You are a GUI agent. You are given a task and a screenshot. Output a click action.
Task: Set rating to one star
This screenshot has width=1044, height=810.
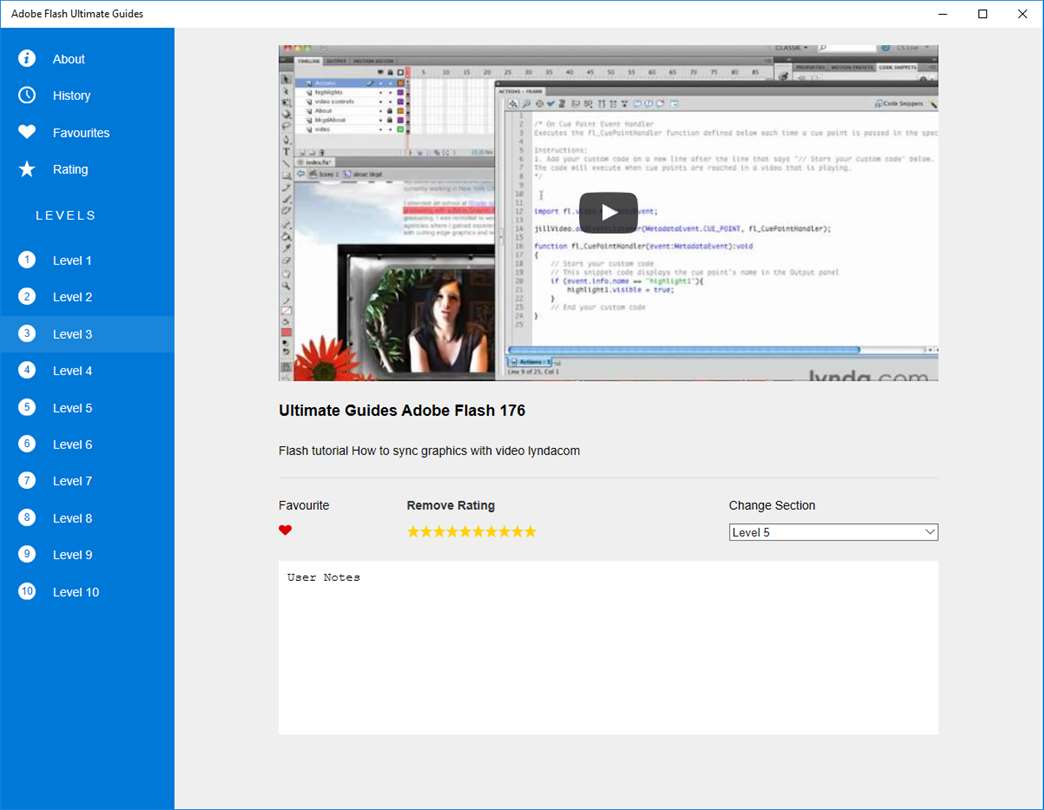tap(413, 531)
